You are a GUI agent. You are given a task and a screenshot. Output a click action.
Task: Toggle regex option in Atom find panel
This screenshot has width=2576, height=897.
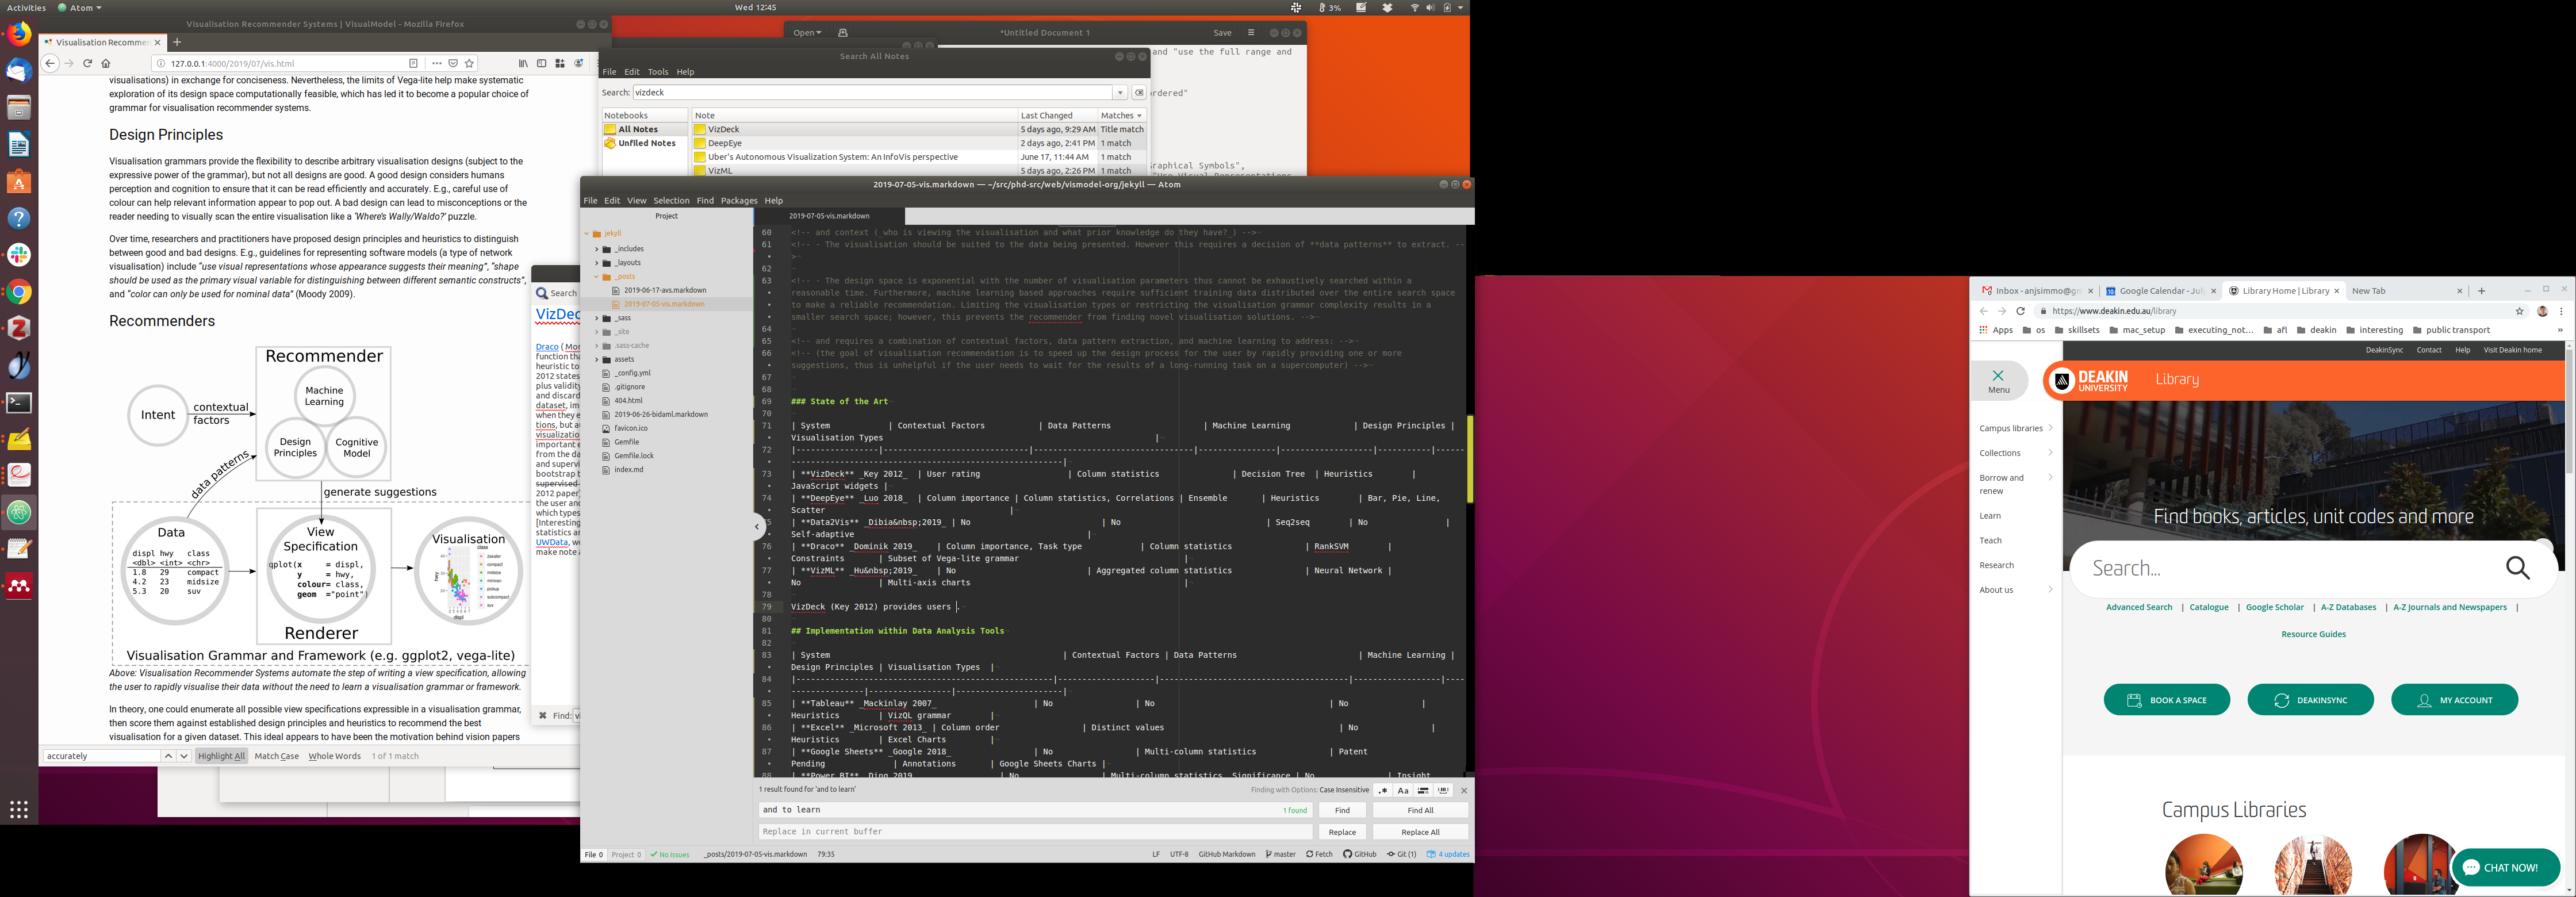[x=1383, y=790]
